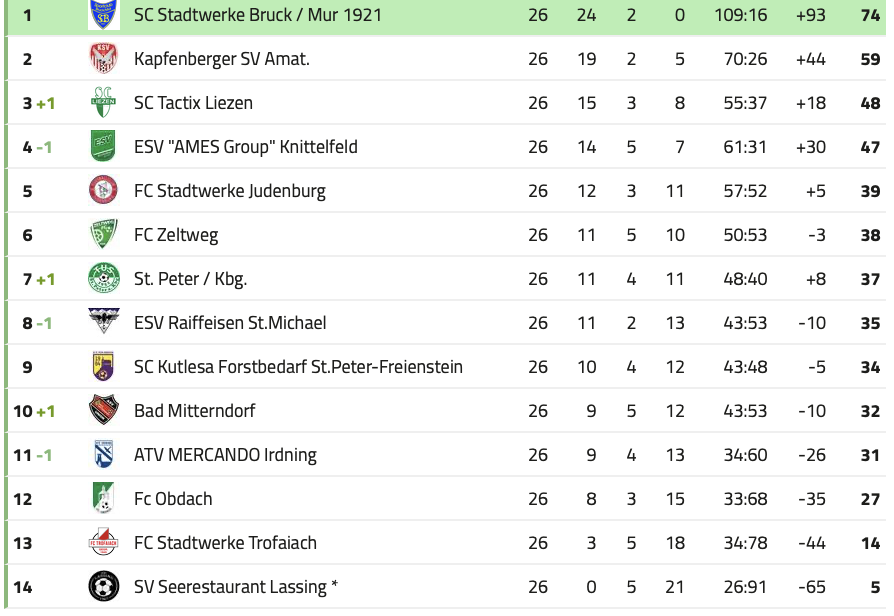Screen dimensions: 894x616
Task: Select the St.Peter-Freienstein purple-yellow crest
Action: tap(104, 366)
